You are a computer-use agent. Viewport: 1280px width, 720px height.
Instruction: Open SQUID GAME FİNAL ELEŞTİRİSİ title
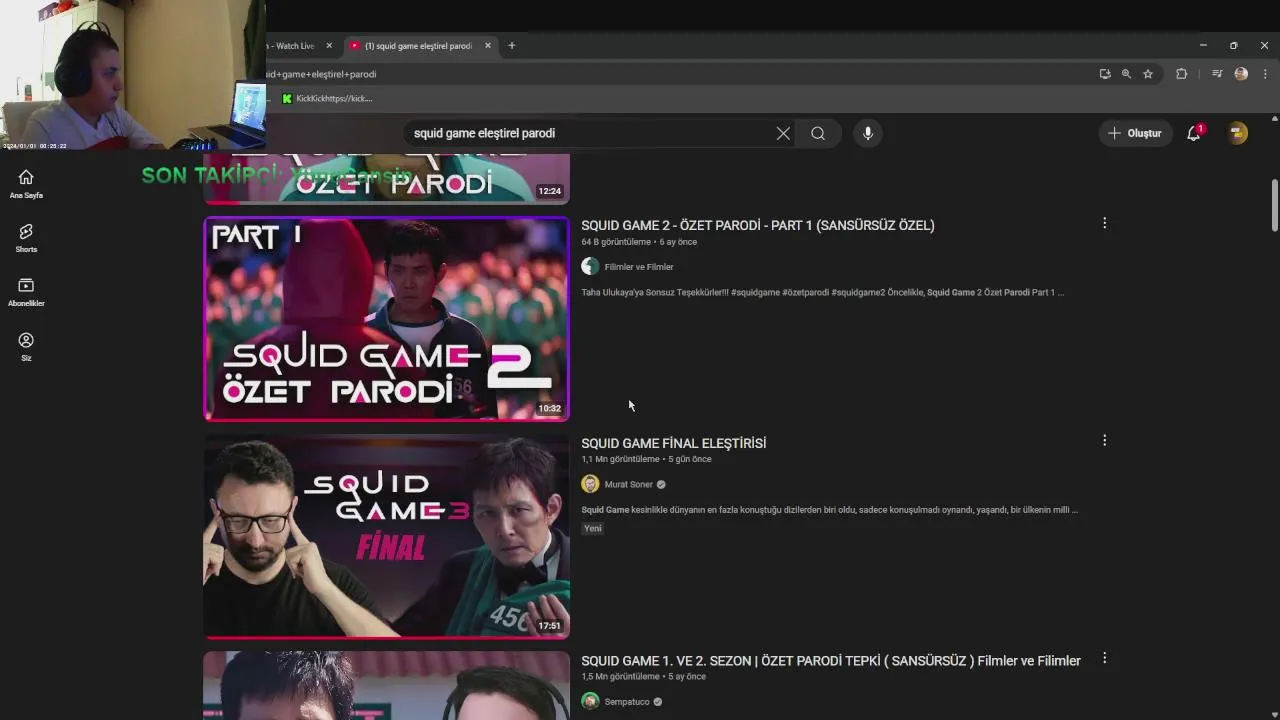click(x=674, y=443)
